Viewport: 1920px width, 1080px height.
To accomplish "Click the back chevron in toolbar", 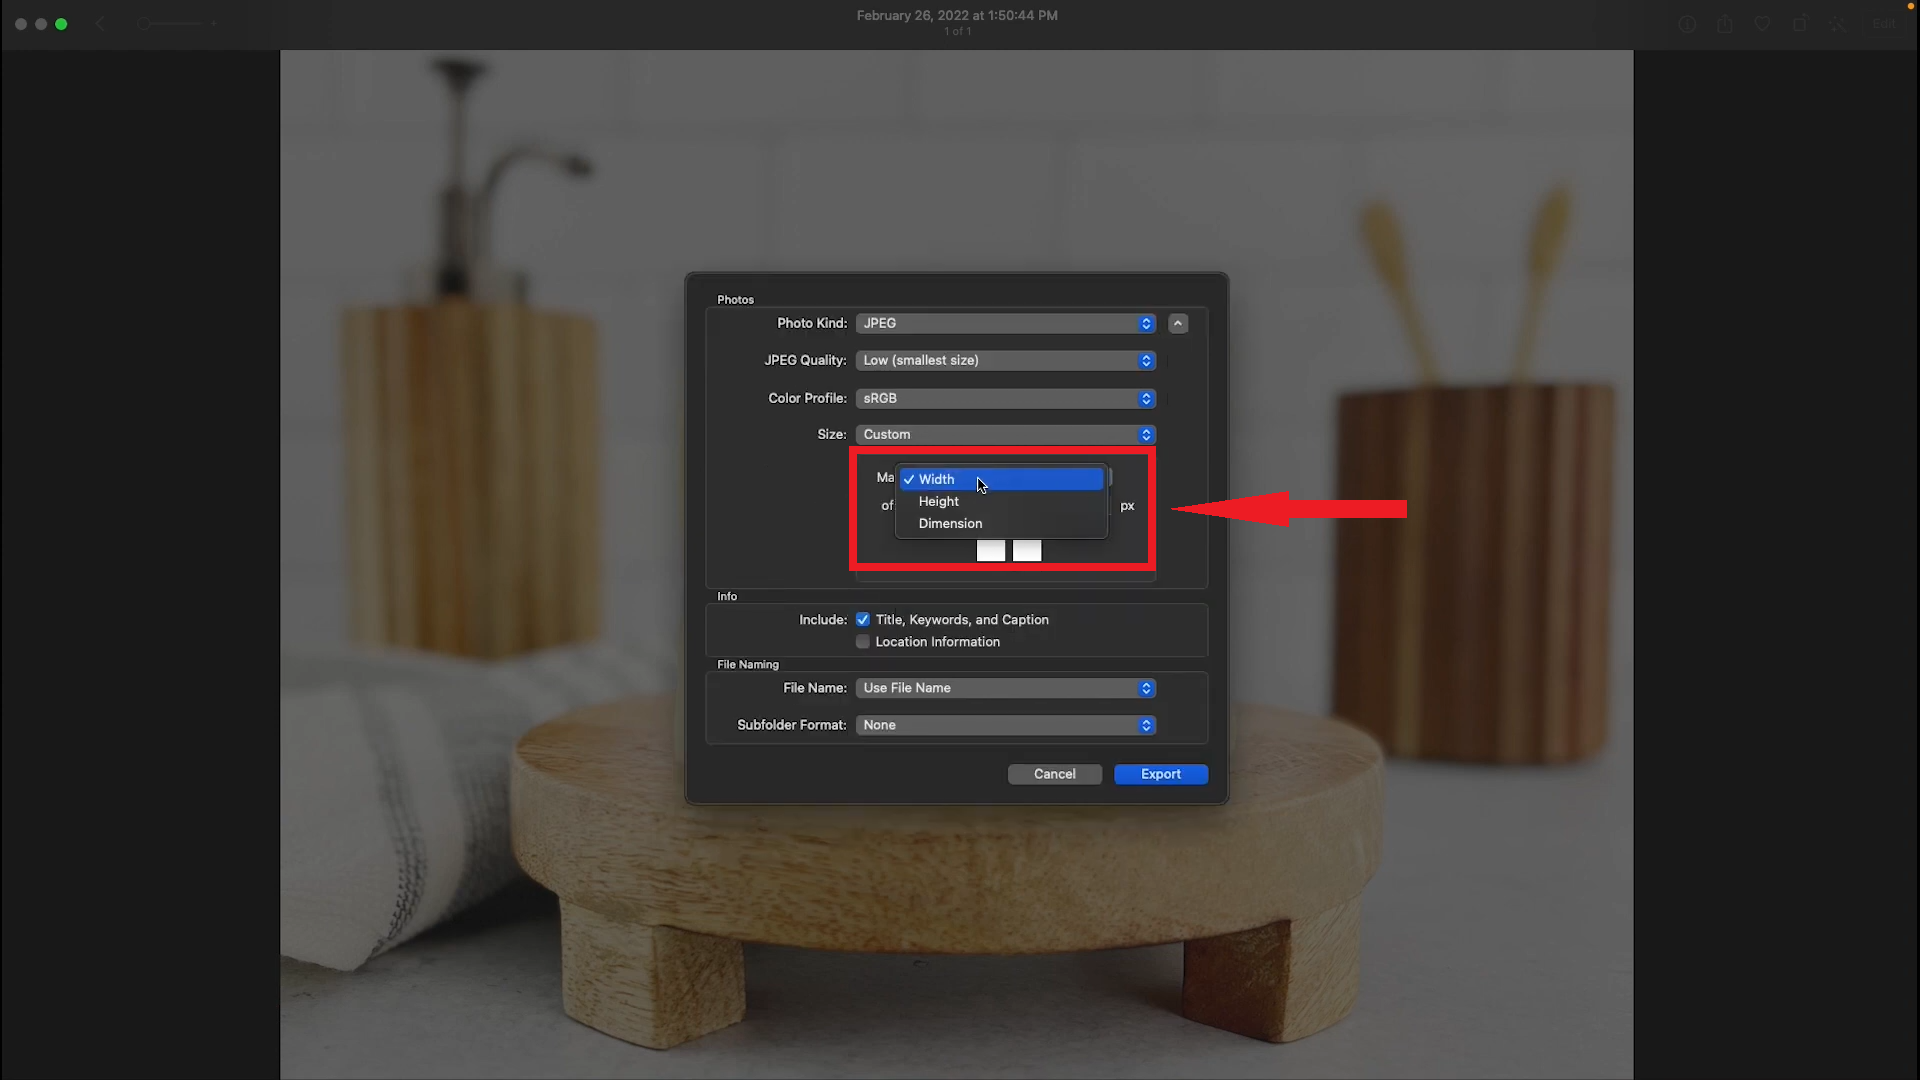I will pos(100,23).
